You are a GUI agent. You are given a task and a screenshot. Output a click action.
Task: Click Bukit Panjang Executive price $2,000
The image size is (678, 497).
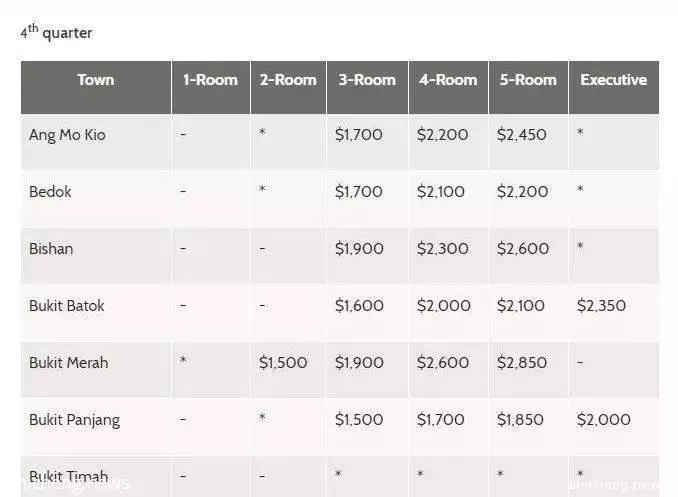pos(604,420)
